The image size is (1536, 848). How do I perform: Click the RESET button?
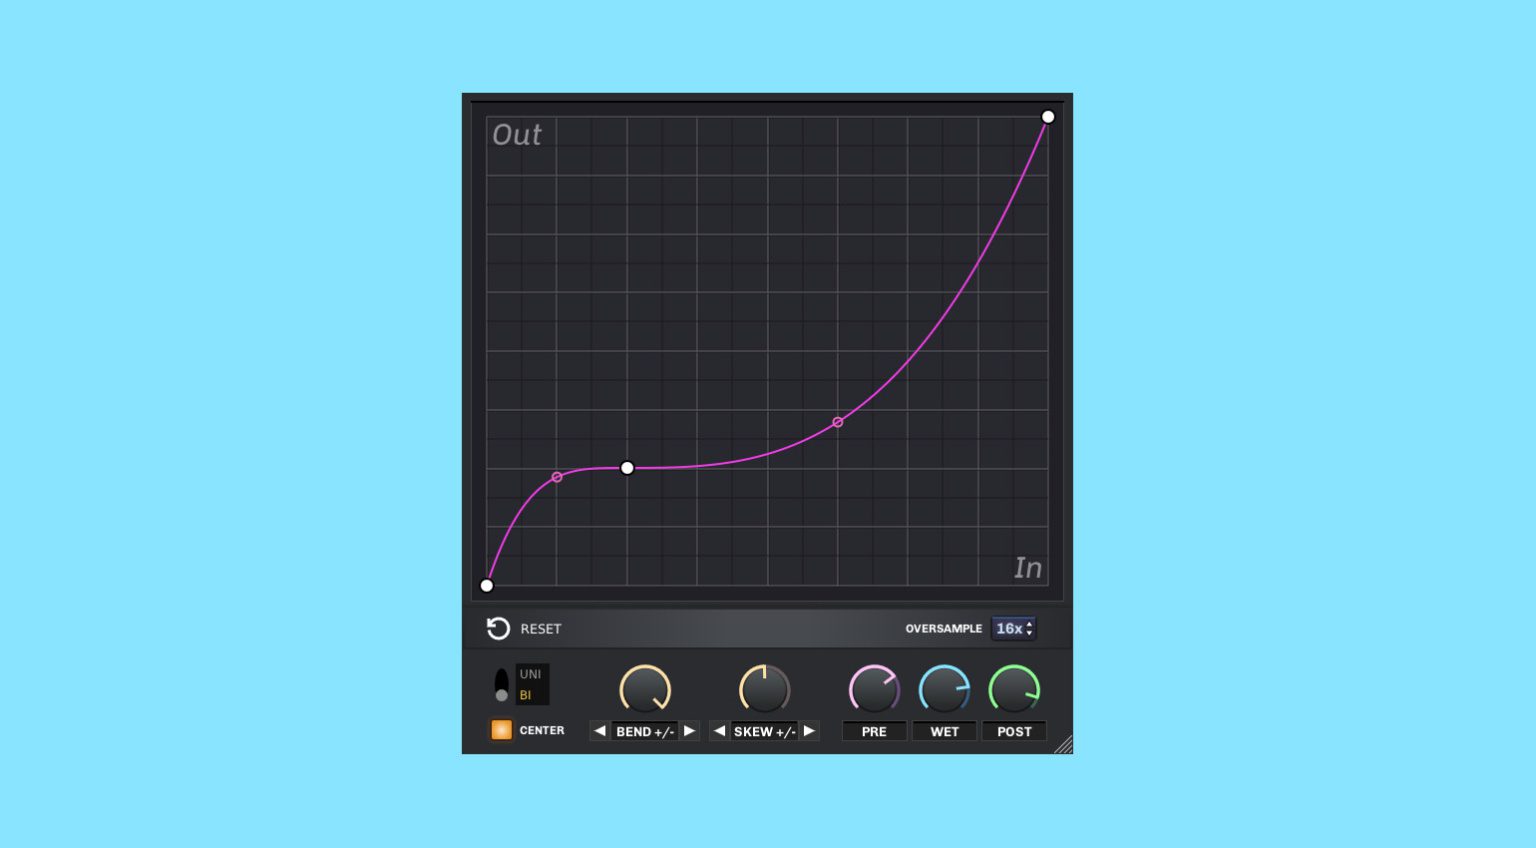[540, 628]
